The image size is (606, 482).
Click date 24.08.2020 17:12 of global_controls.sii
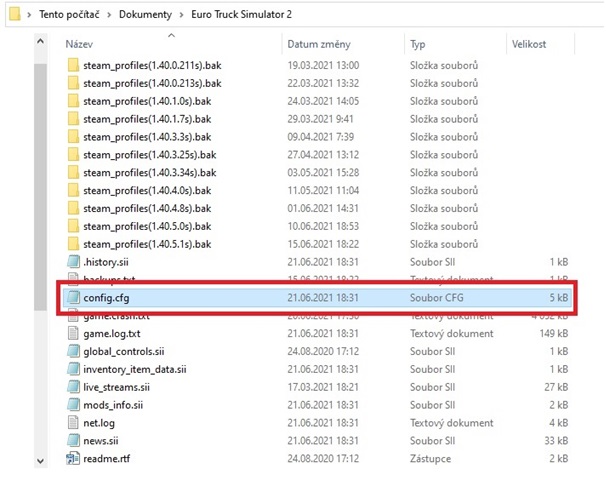pos(323,351)
